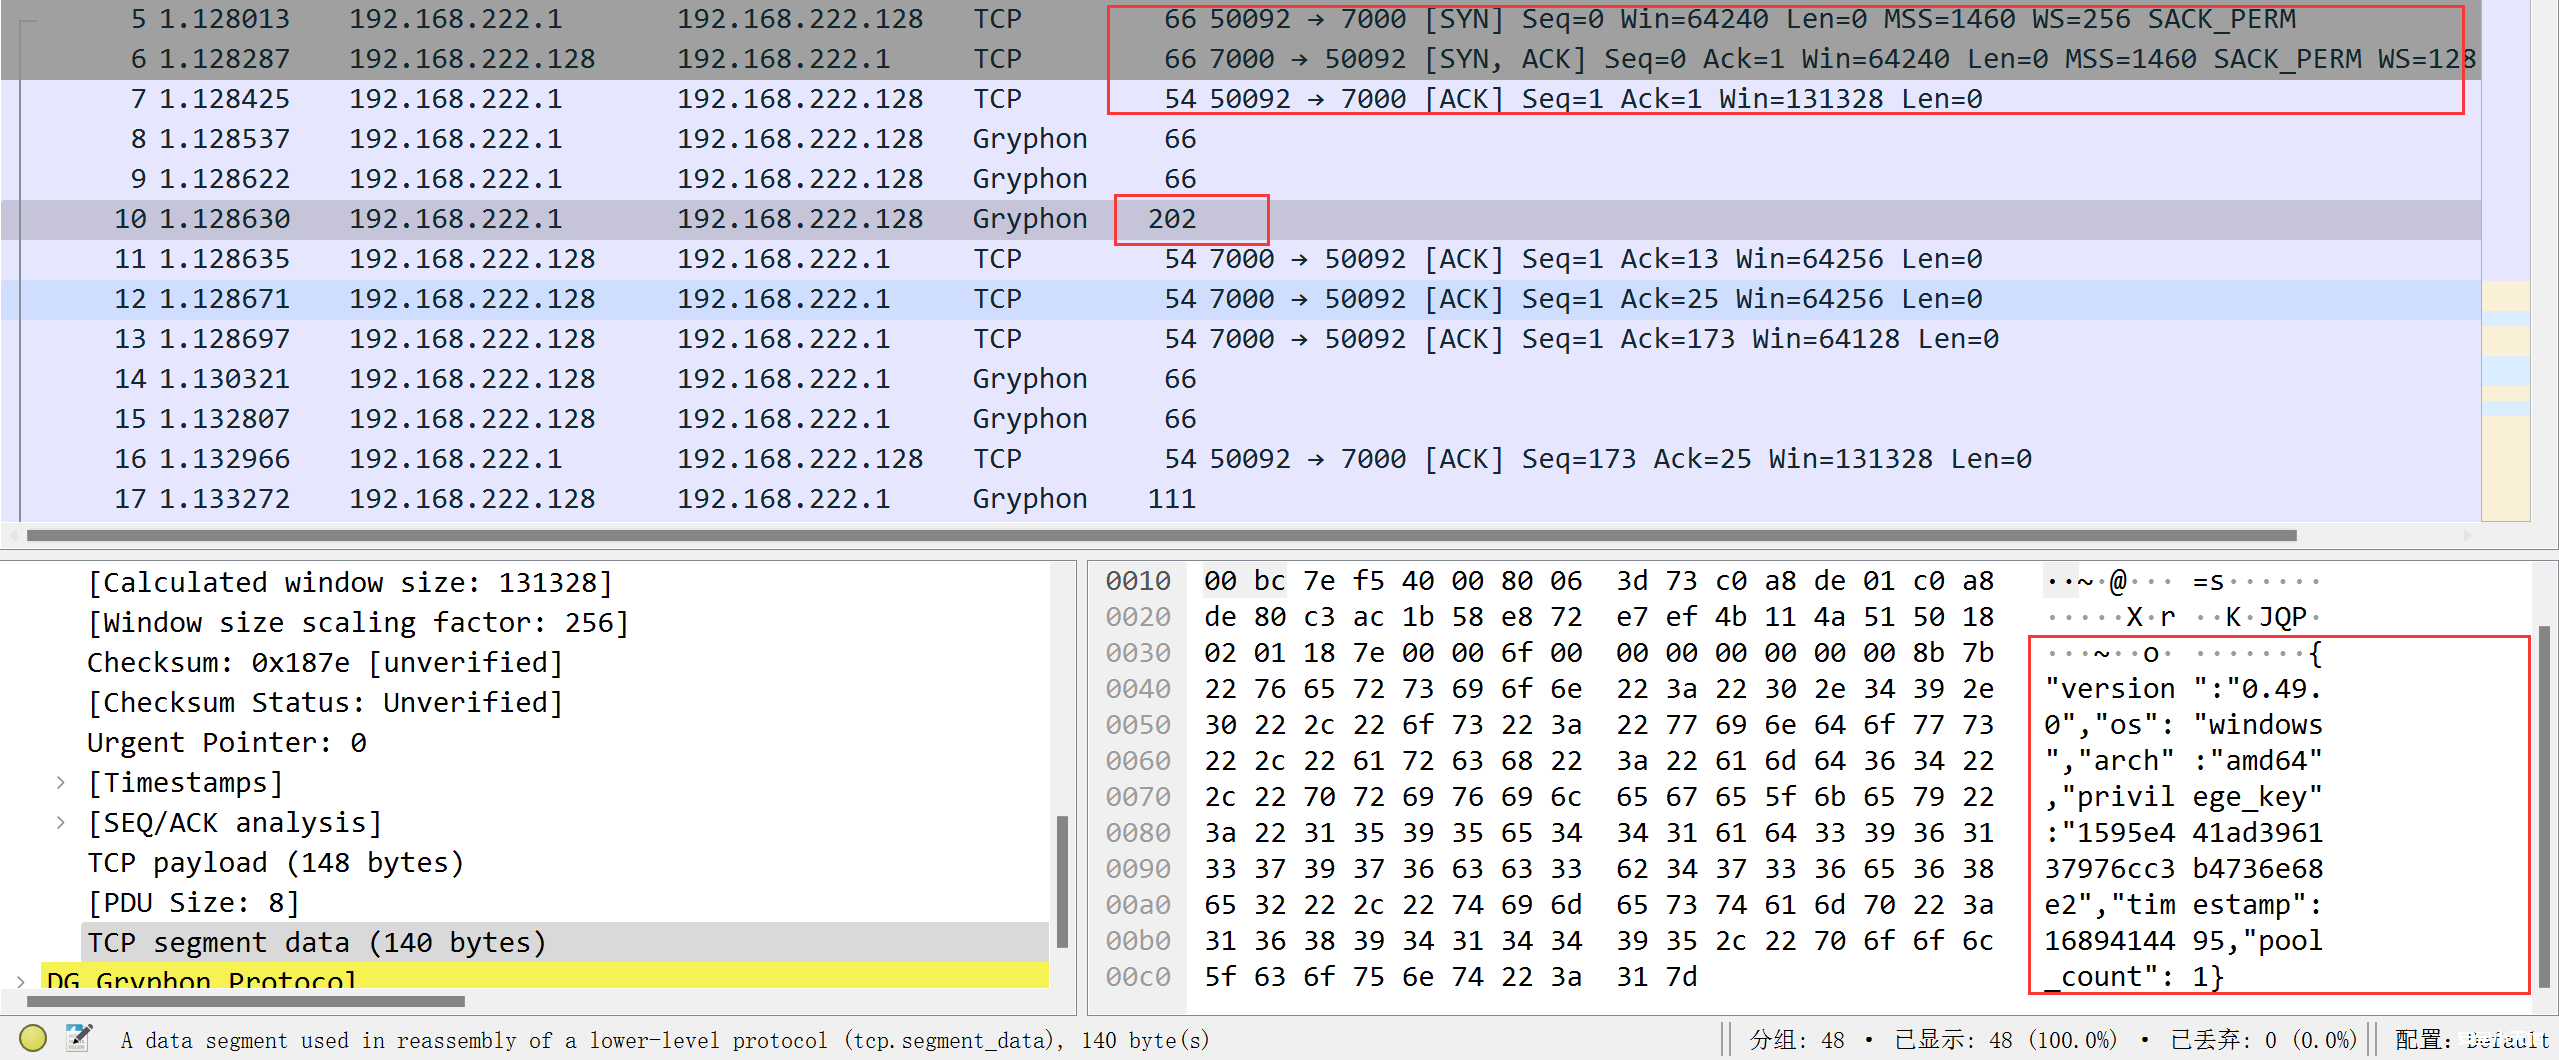This screenshot has height=1060, width=2559.
Task: Click the packet details horizontal scrollbar
Action: pos(245,1001)
